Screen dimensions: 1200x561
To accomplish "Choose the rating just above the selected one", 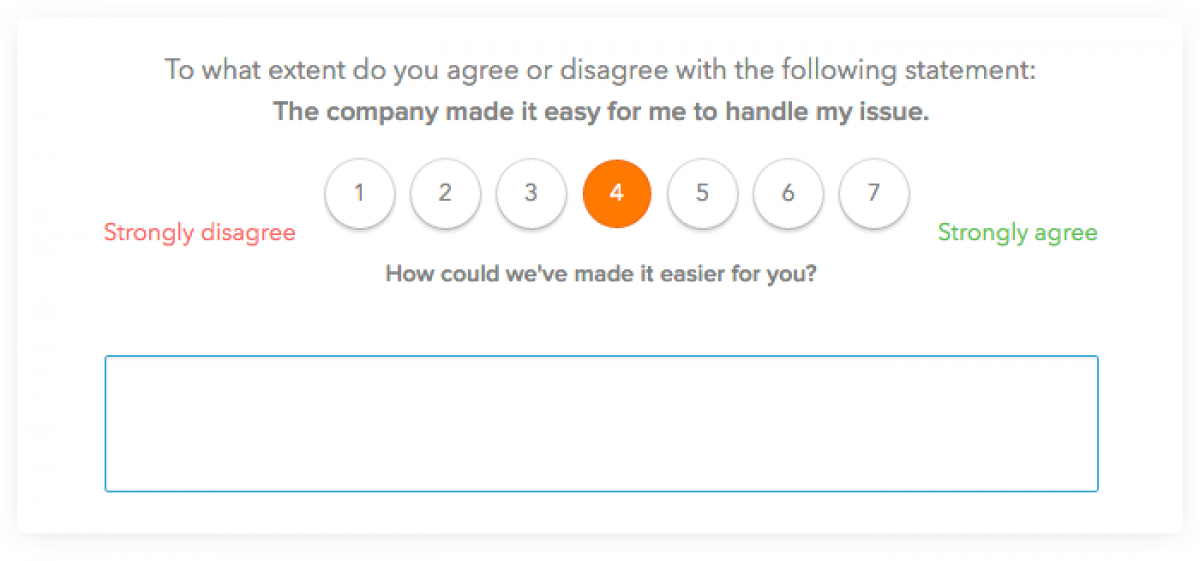I will point(702,193).
